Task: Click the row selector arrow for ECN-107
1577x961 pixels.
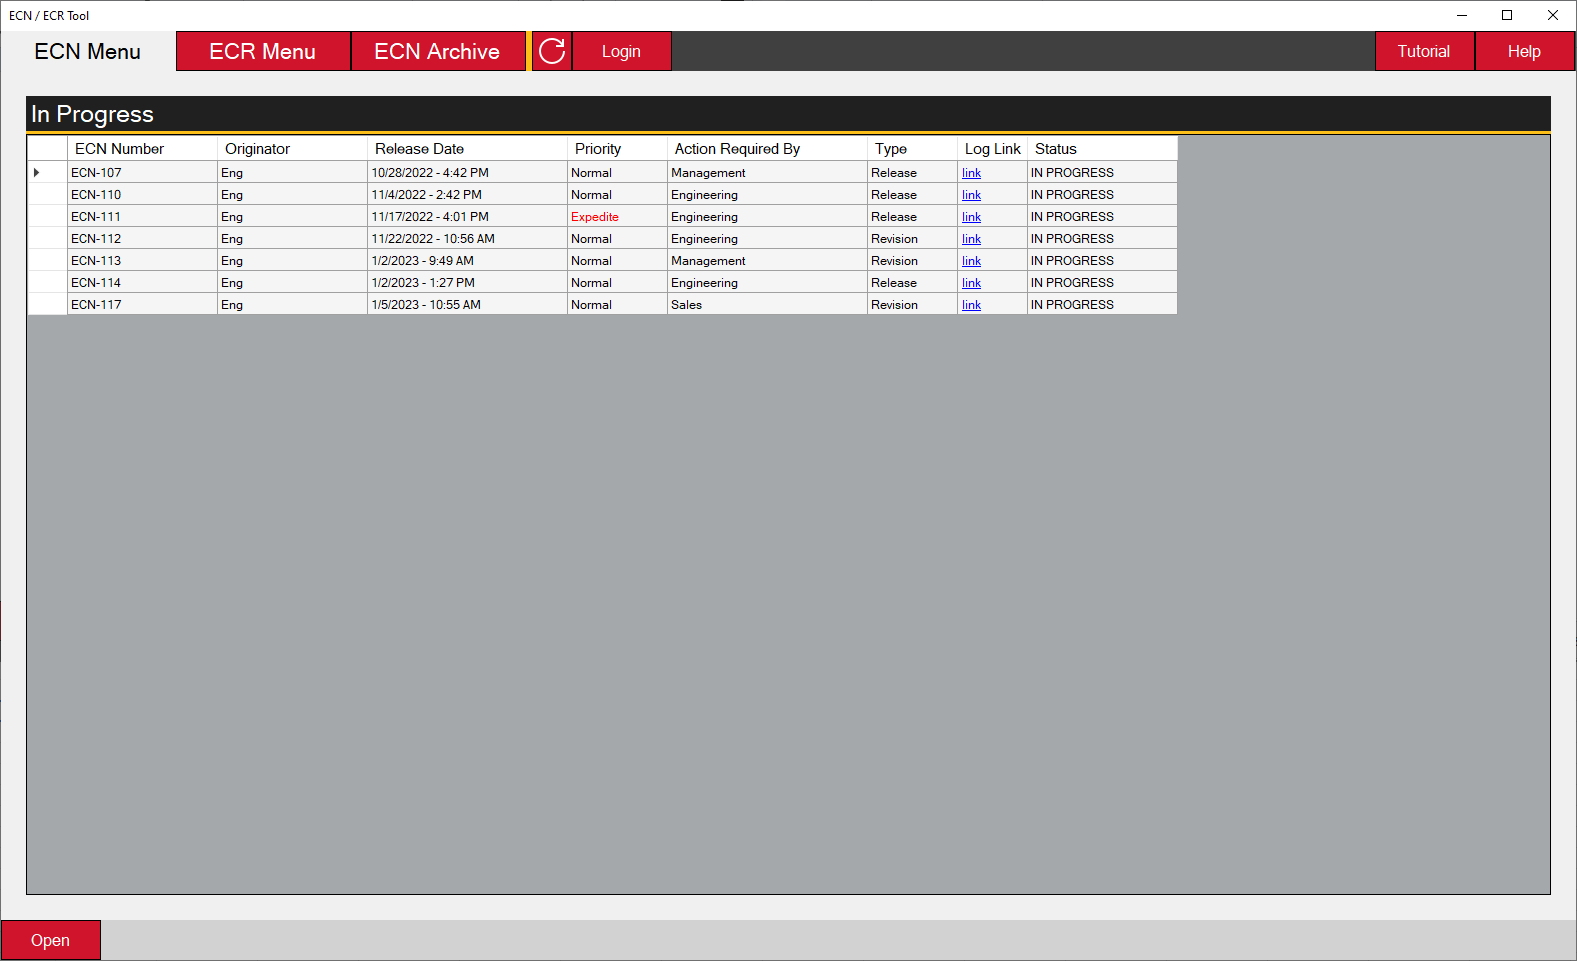Action: click(x=37, y=173)
